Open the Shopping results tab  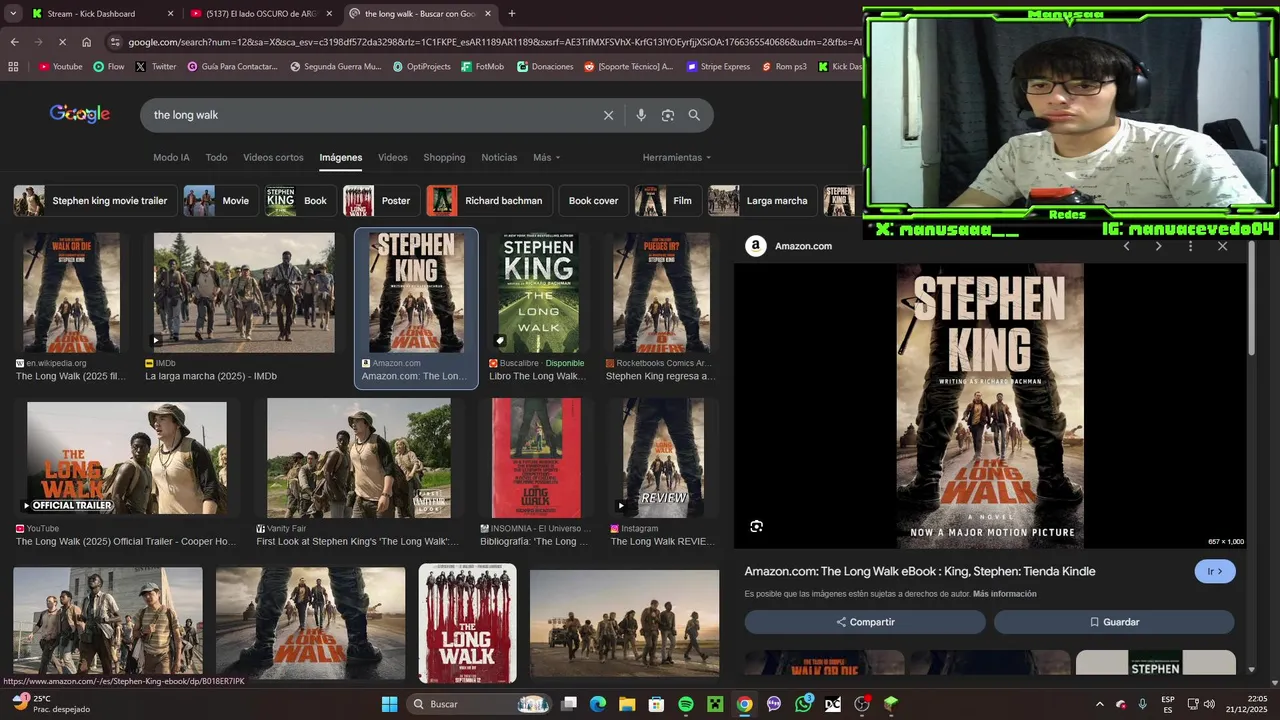click(444, 158)
